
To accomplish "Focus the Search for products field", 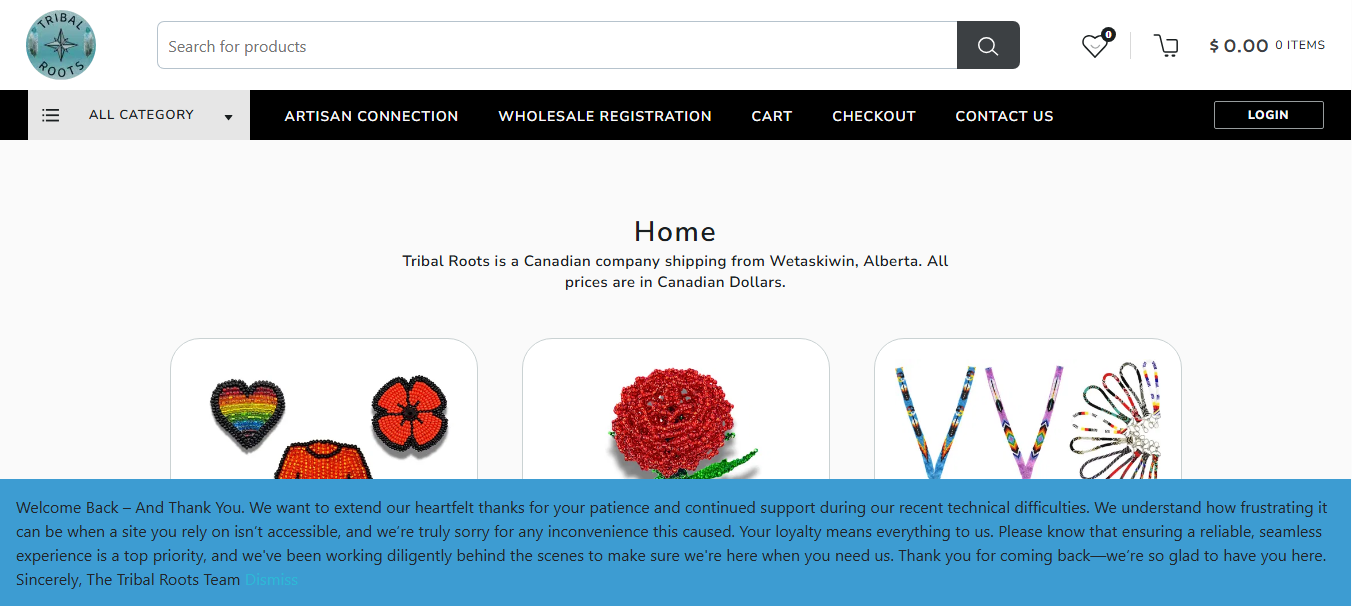I will (557, 46).
